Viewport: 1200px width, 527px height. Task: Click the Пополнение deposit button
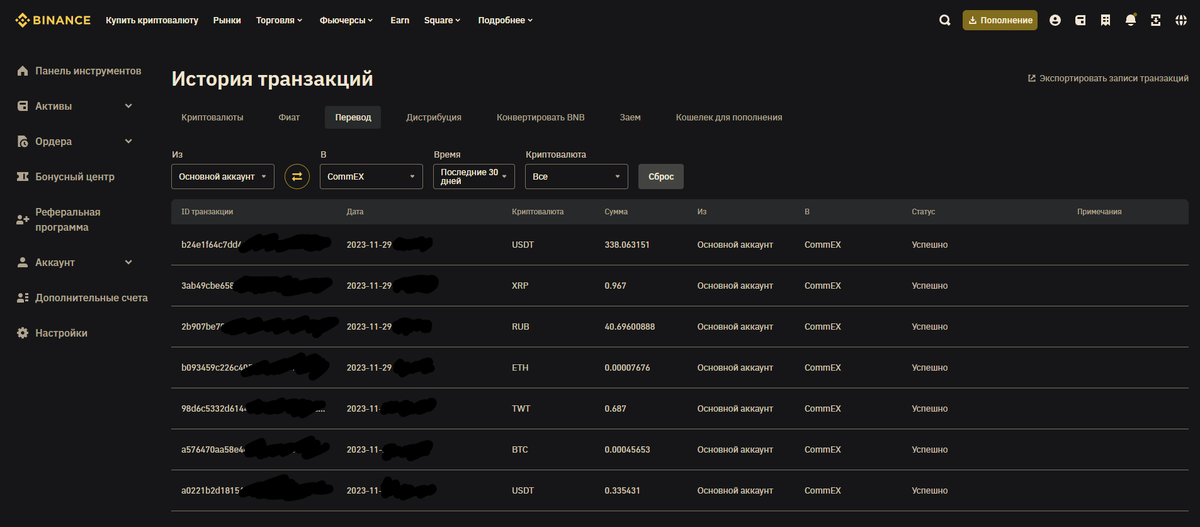1000,20
